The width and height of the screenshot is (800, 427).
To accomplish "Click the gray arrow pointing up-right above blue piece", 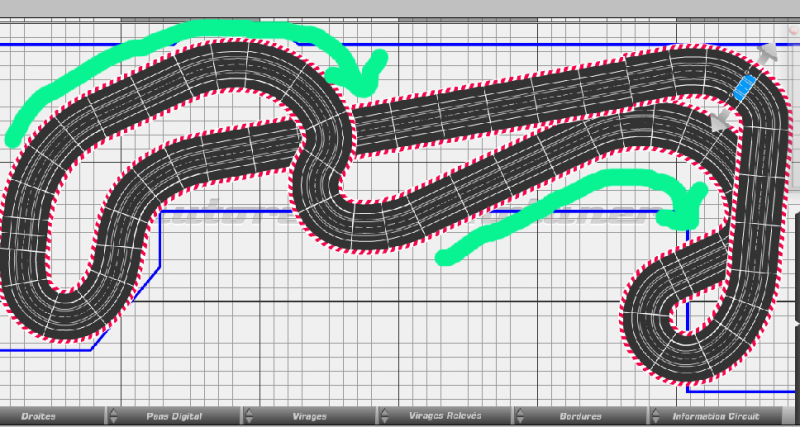I will coord(767,53).
